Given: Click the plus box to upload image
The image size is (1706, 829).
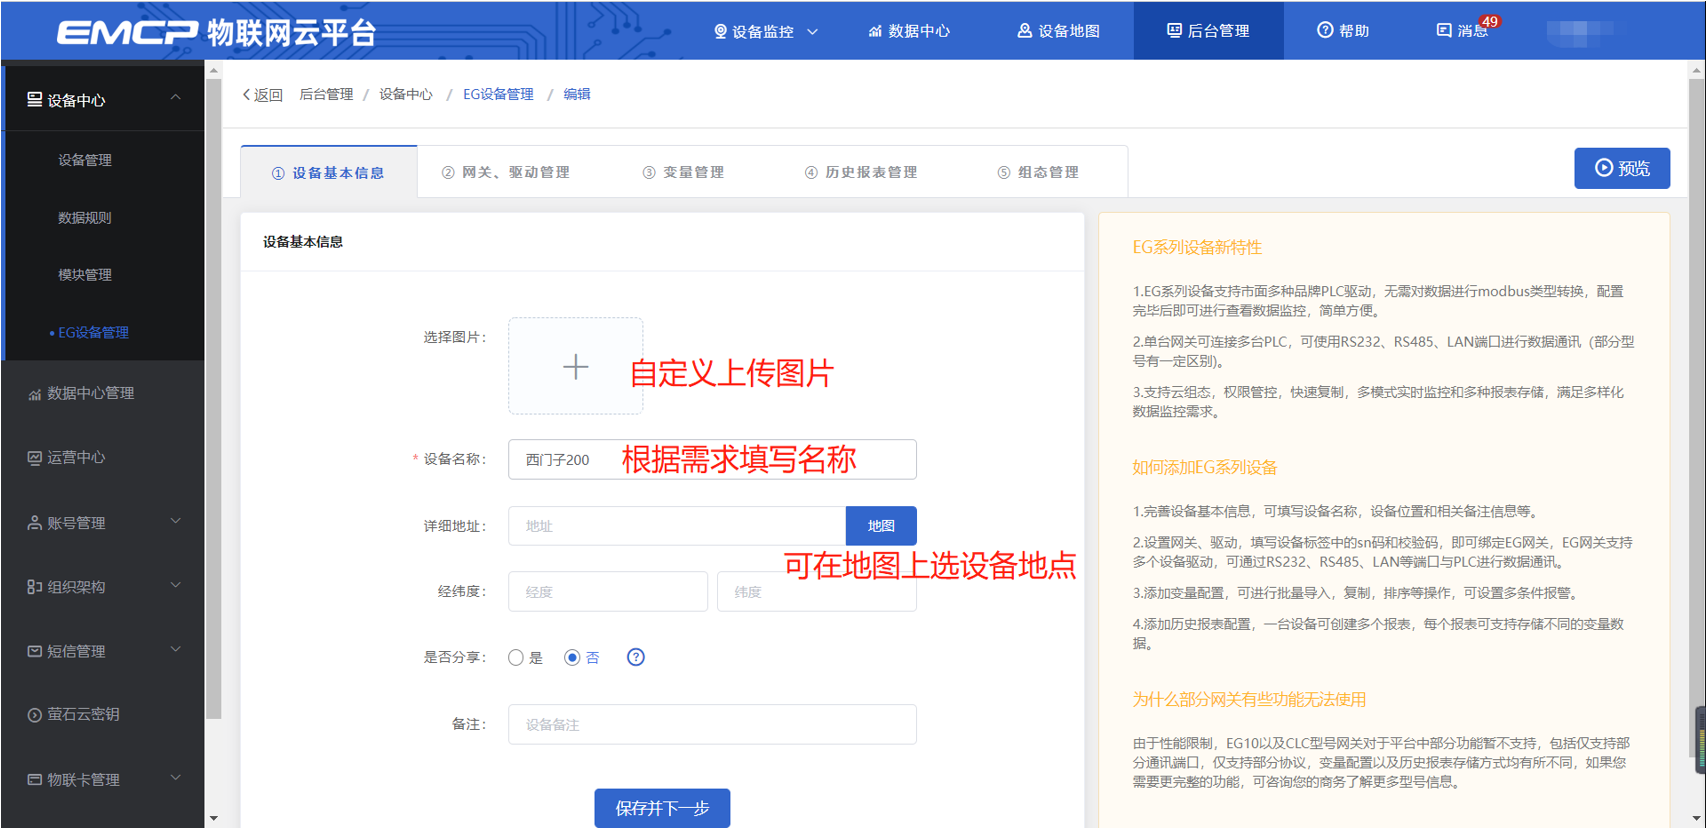Looking at the screenshot, I should pos(576,366).
